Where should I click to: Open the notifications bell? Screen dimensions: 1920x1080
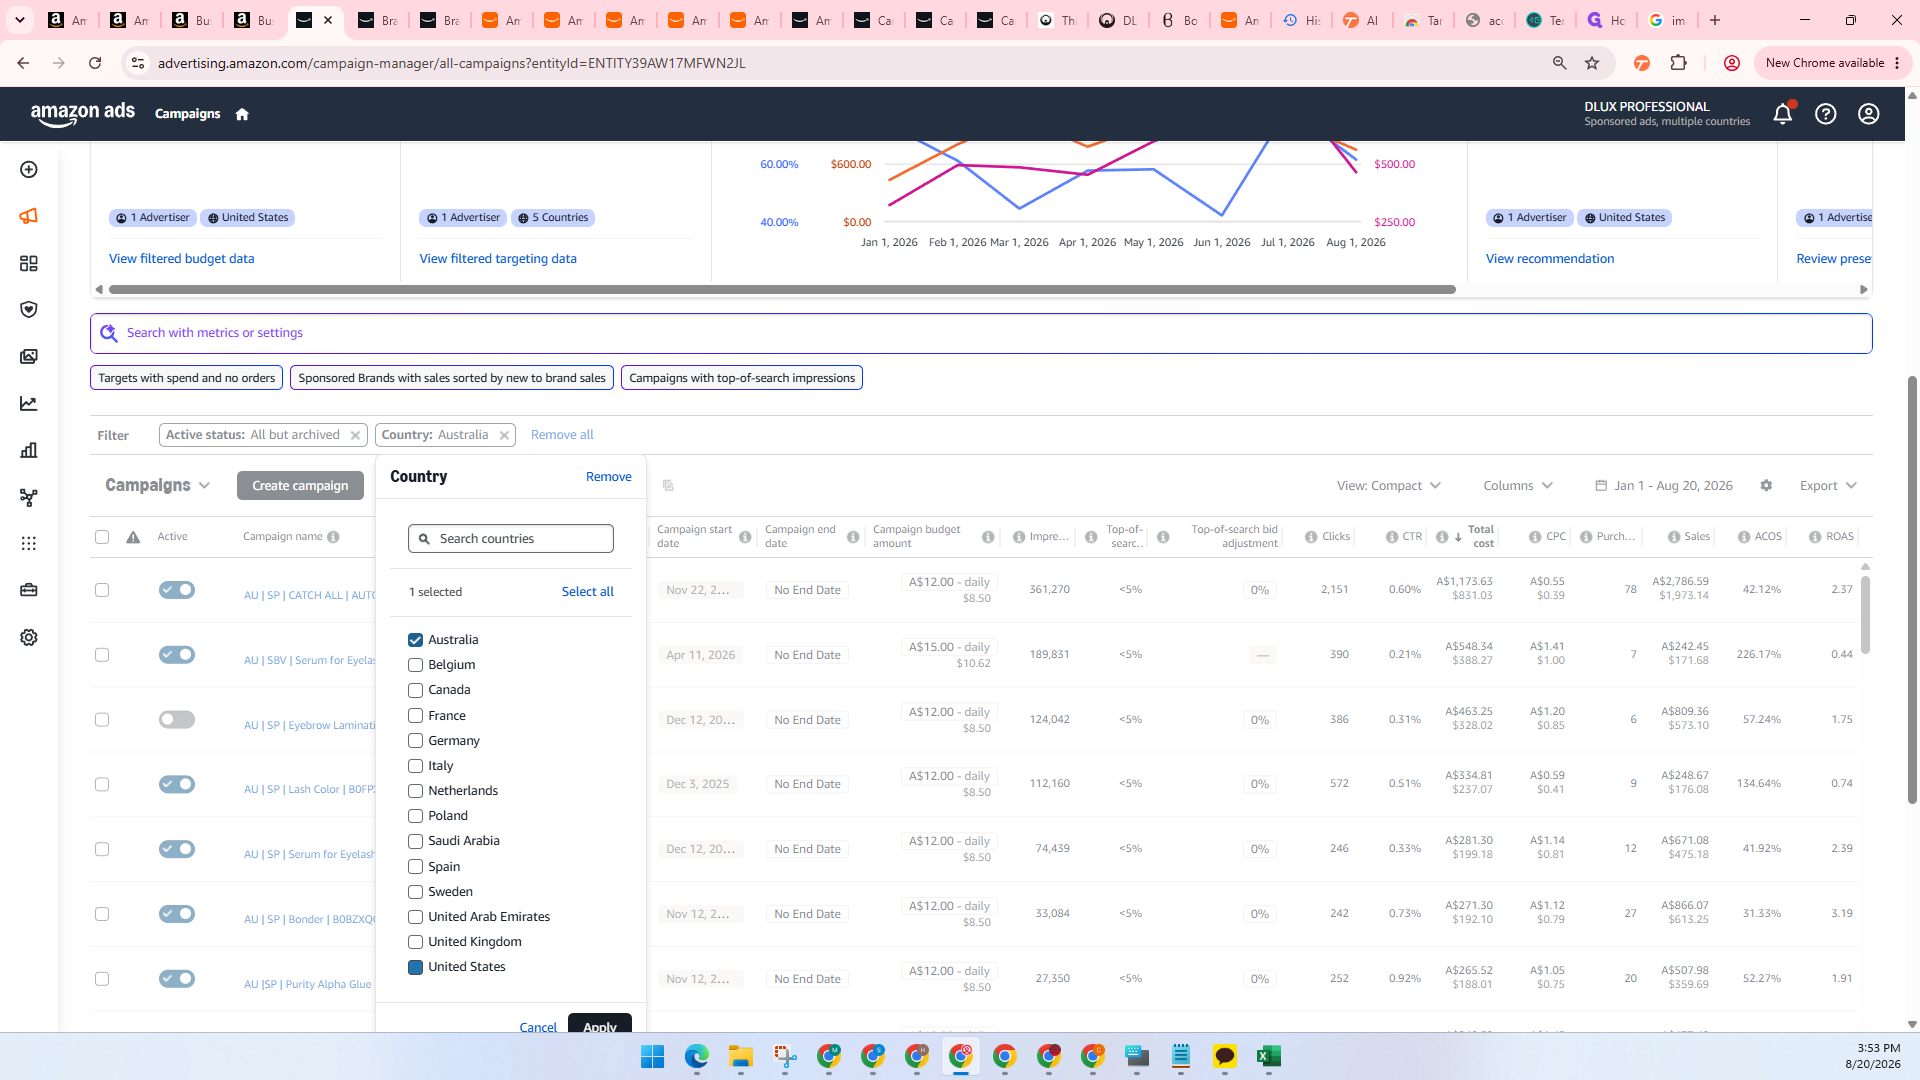point(1782,114)
